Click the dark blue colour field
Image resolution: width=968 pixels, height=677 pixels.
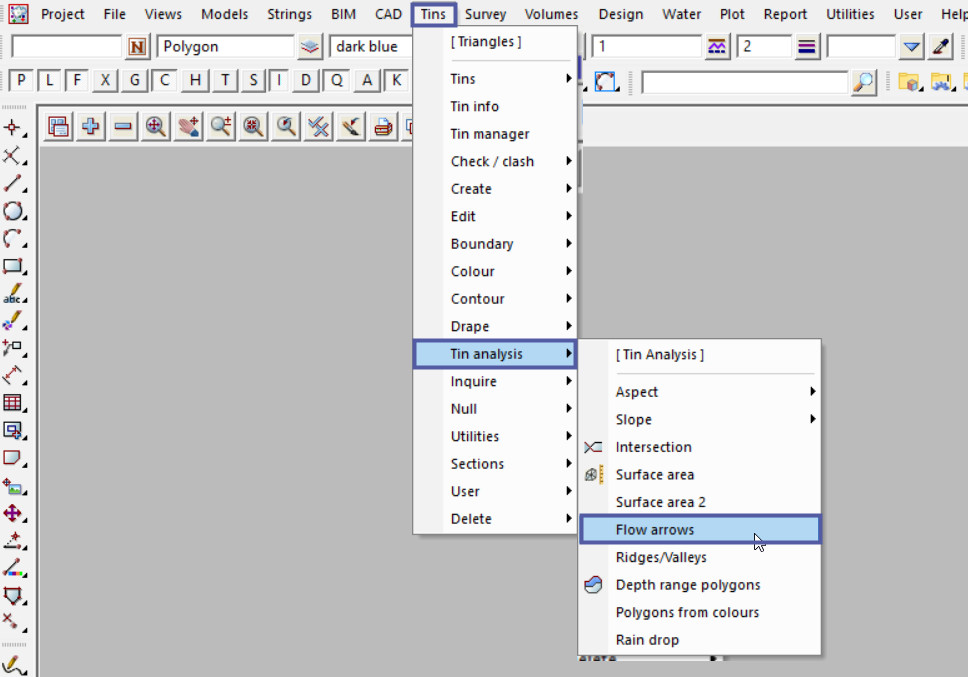tap(370, 47)
